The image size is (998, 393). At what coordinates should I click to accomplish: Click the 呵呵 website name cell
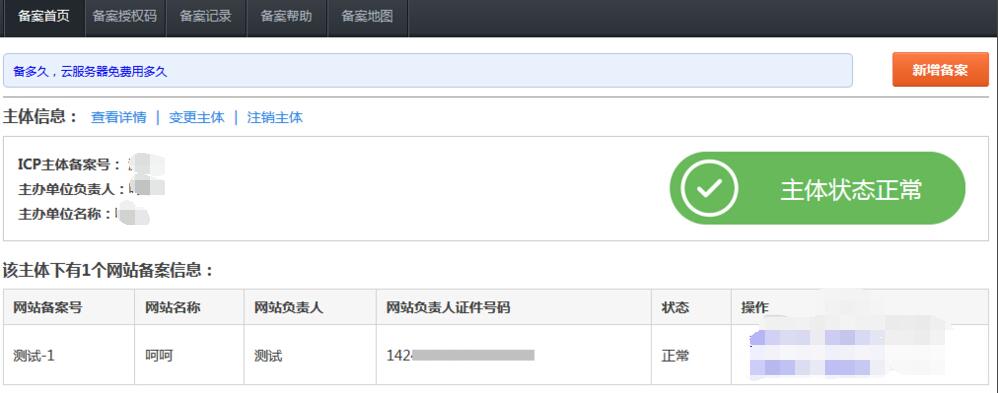tap(189, 355)
